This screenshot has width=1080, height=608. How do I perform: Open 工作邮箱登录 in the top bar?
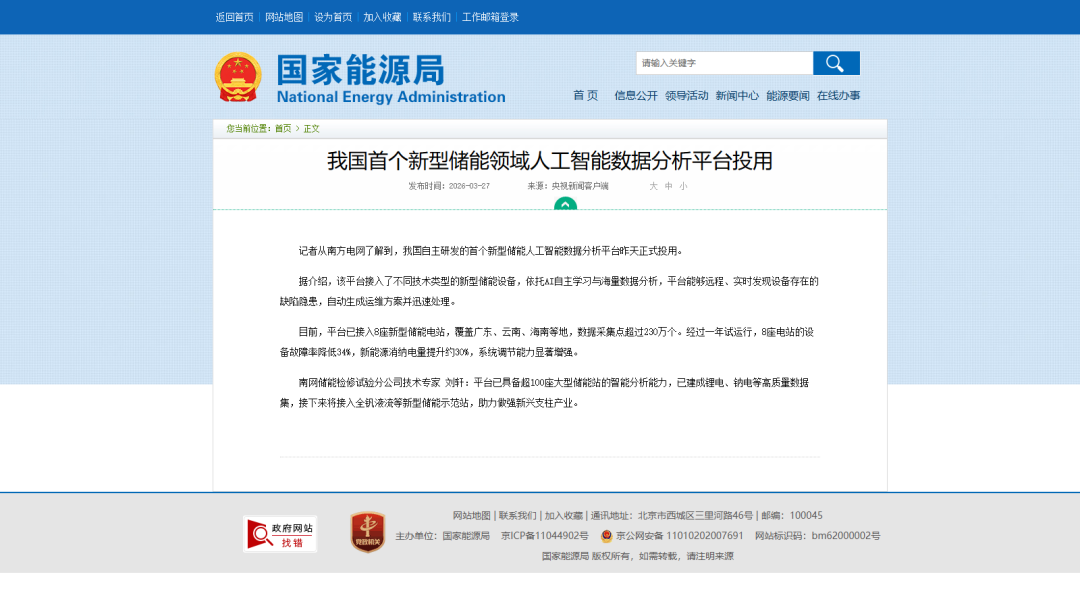point(490,17)
